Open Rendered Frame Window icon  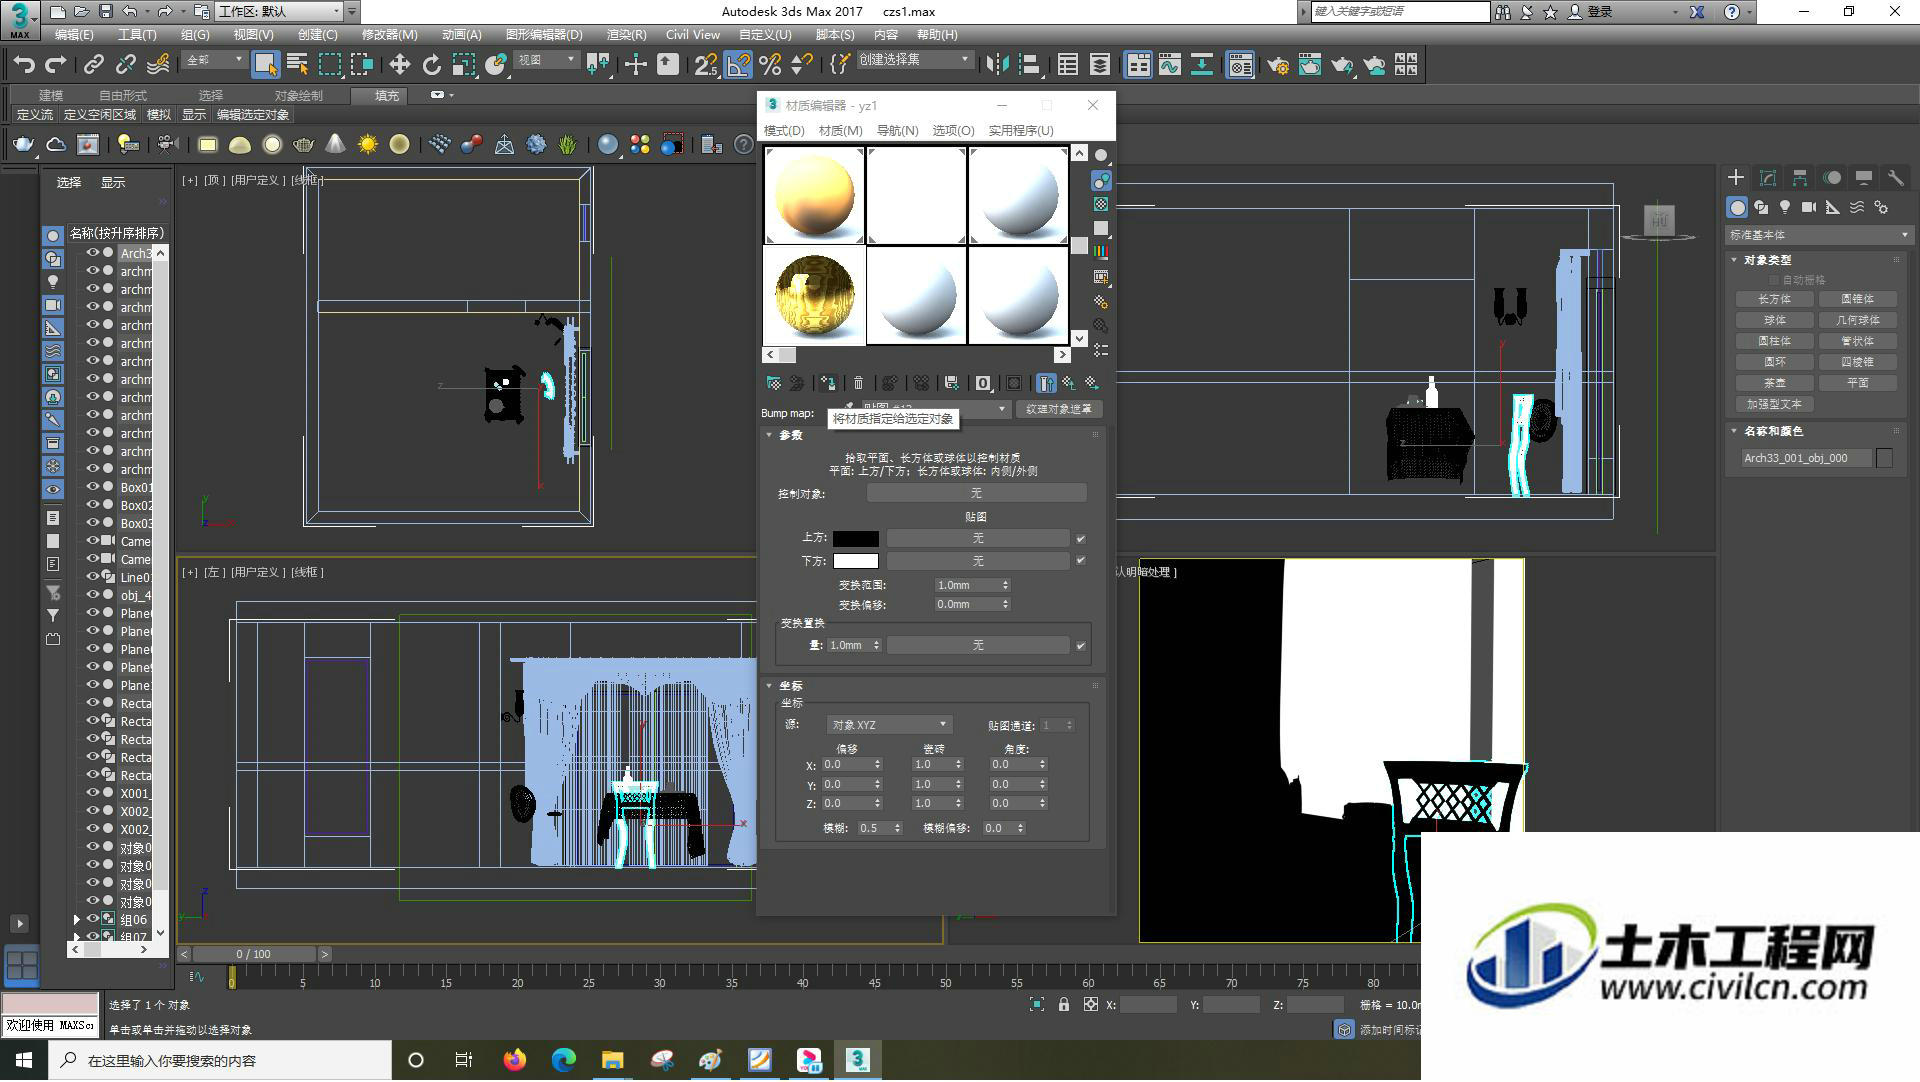pyautogui.click(x=1309, y=65)
